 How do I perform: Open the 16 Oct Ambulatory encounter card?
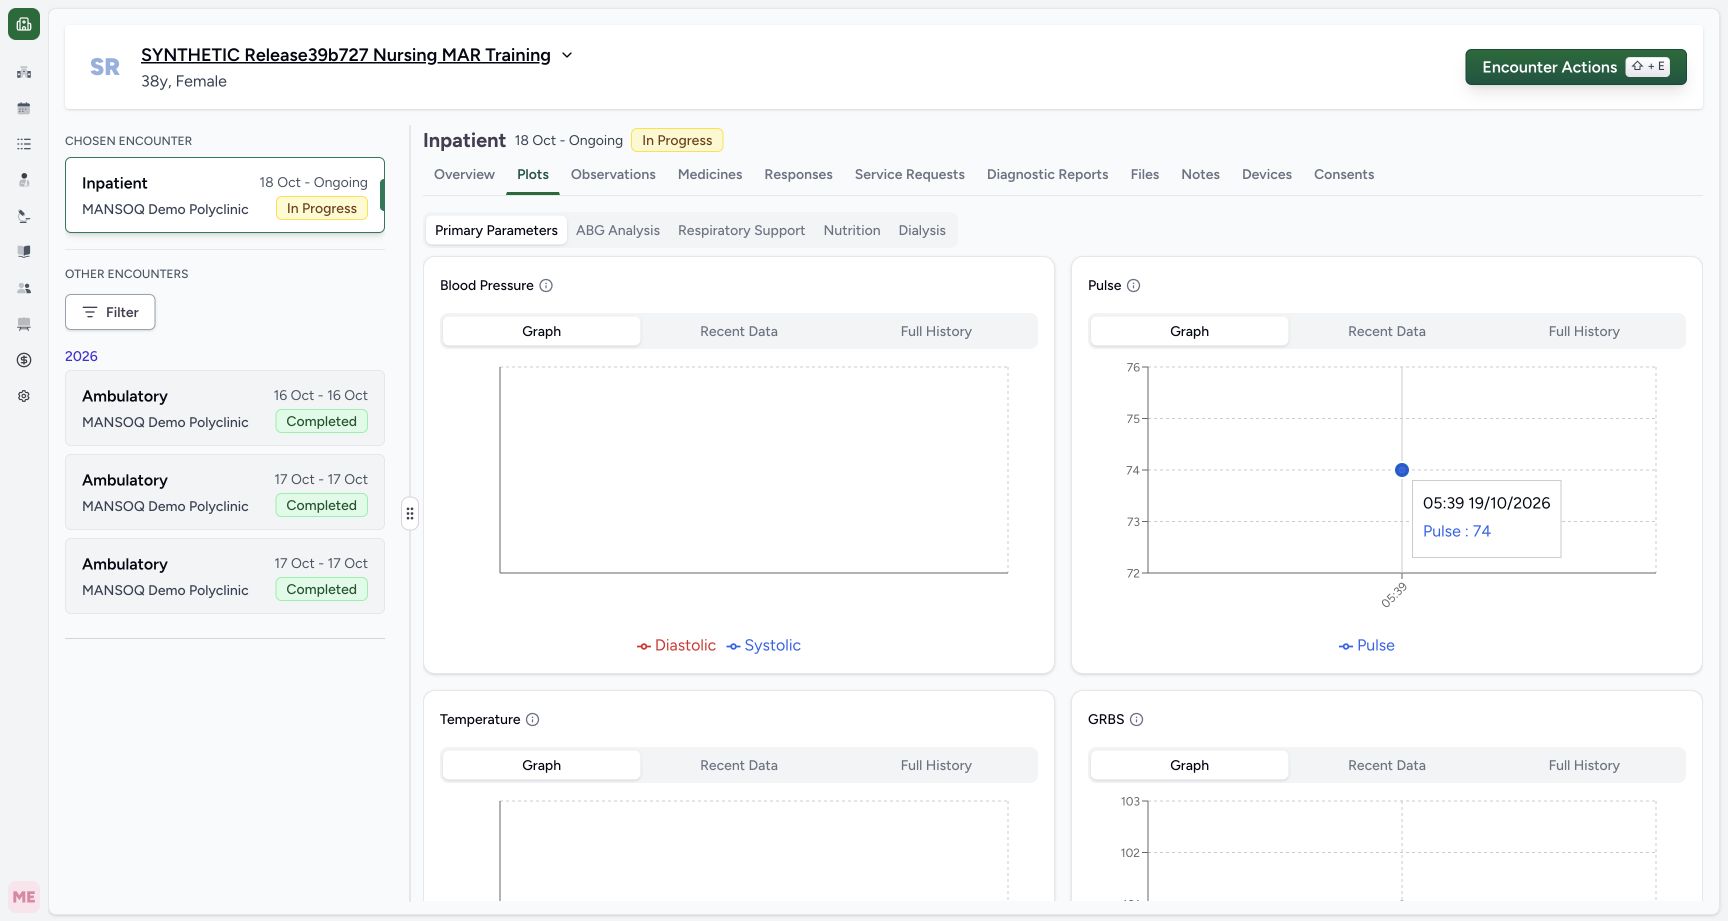(x=225, y=408)
